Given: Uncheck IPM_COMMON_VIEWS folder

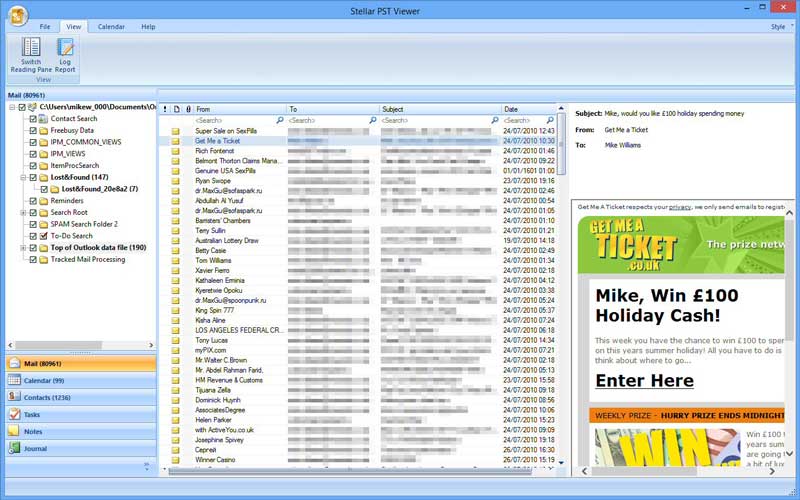Looking at the screenshot, I should [33, 142].
